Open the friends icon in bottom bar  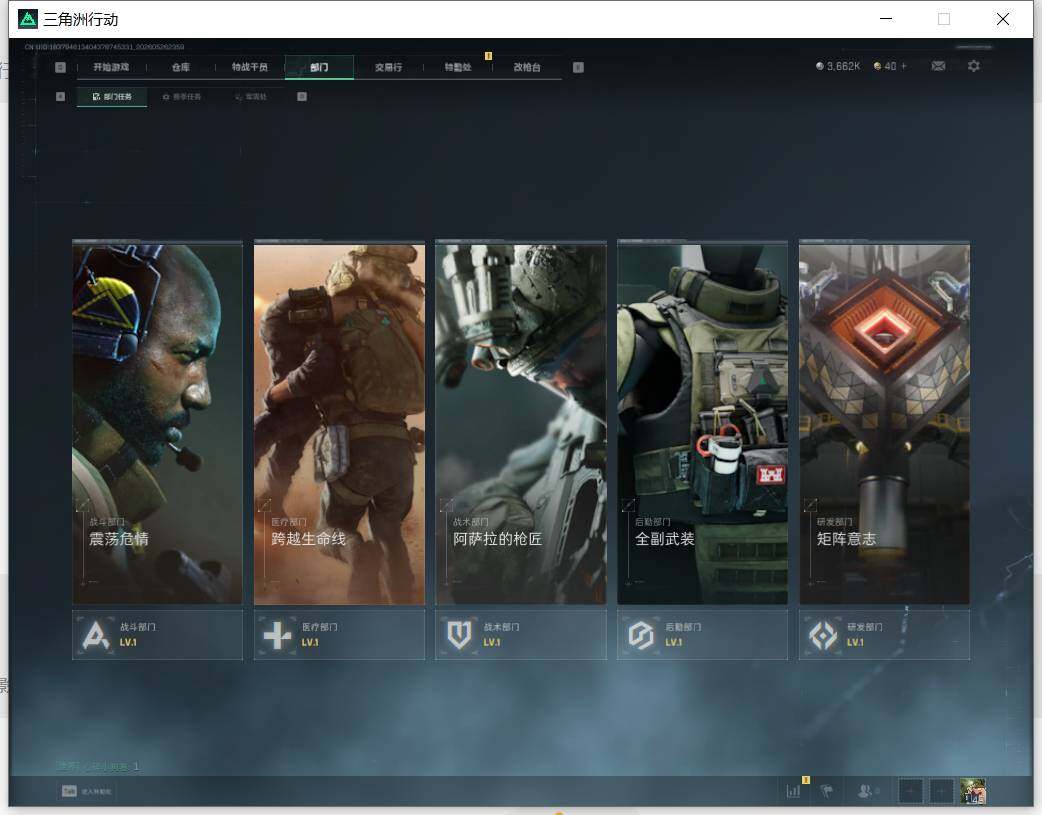point(866,791)
